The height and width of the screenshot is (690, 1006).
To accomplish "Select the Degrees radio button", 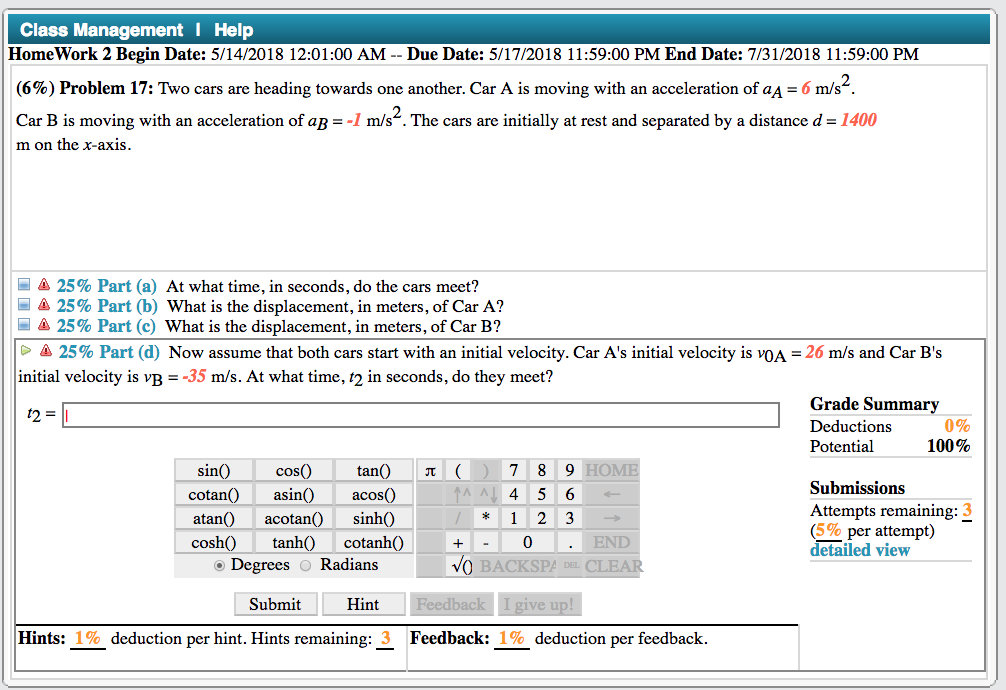I will pos(220,564).
